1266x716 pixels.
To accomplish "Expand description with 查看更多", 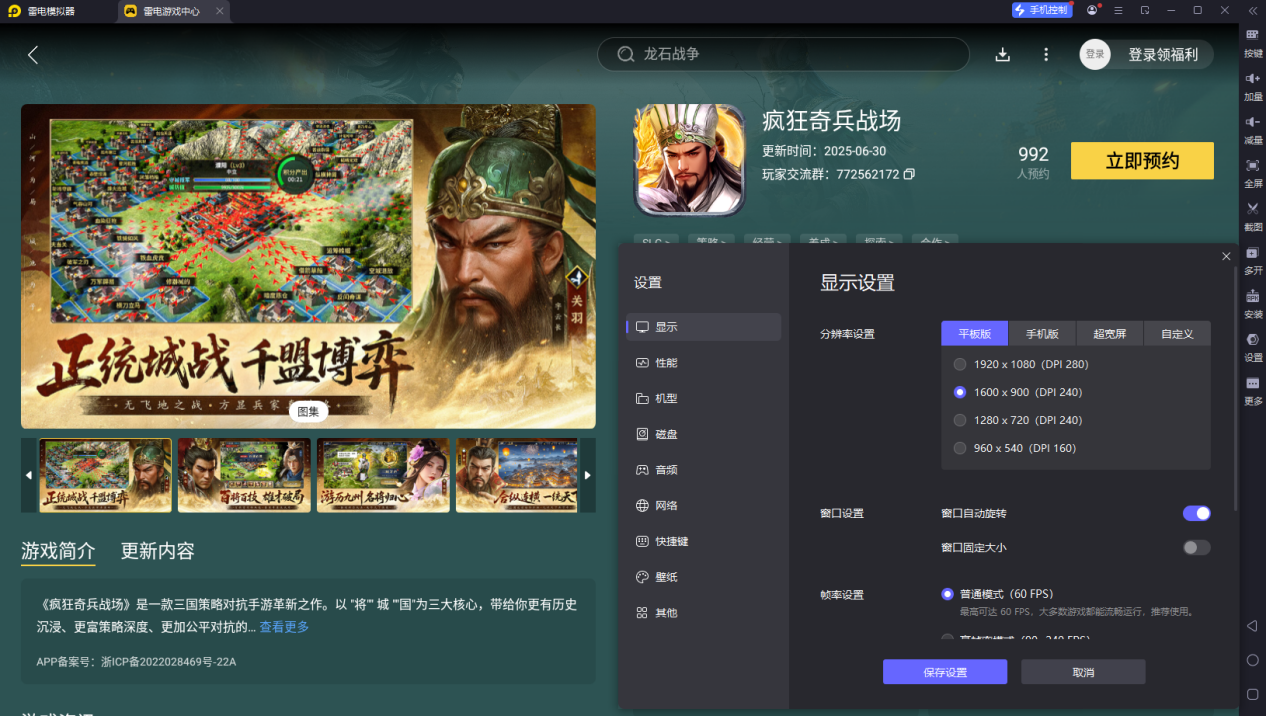I will pos(284,627).
